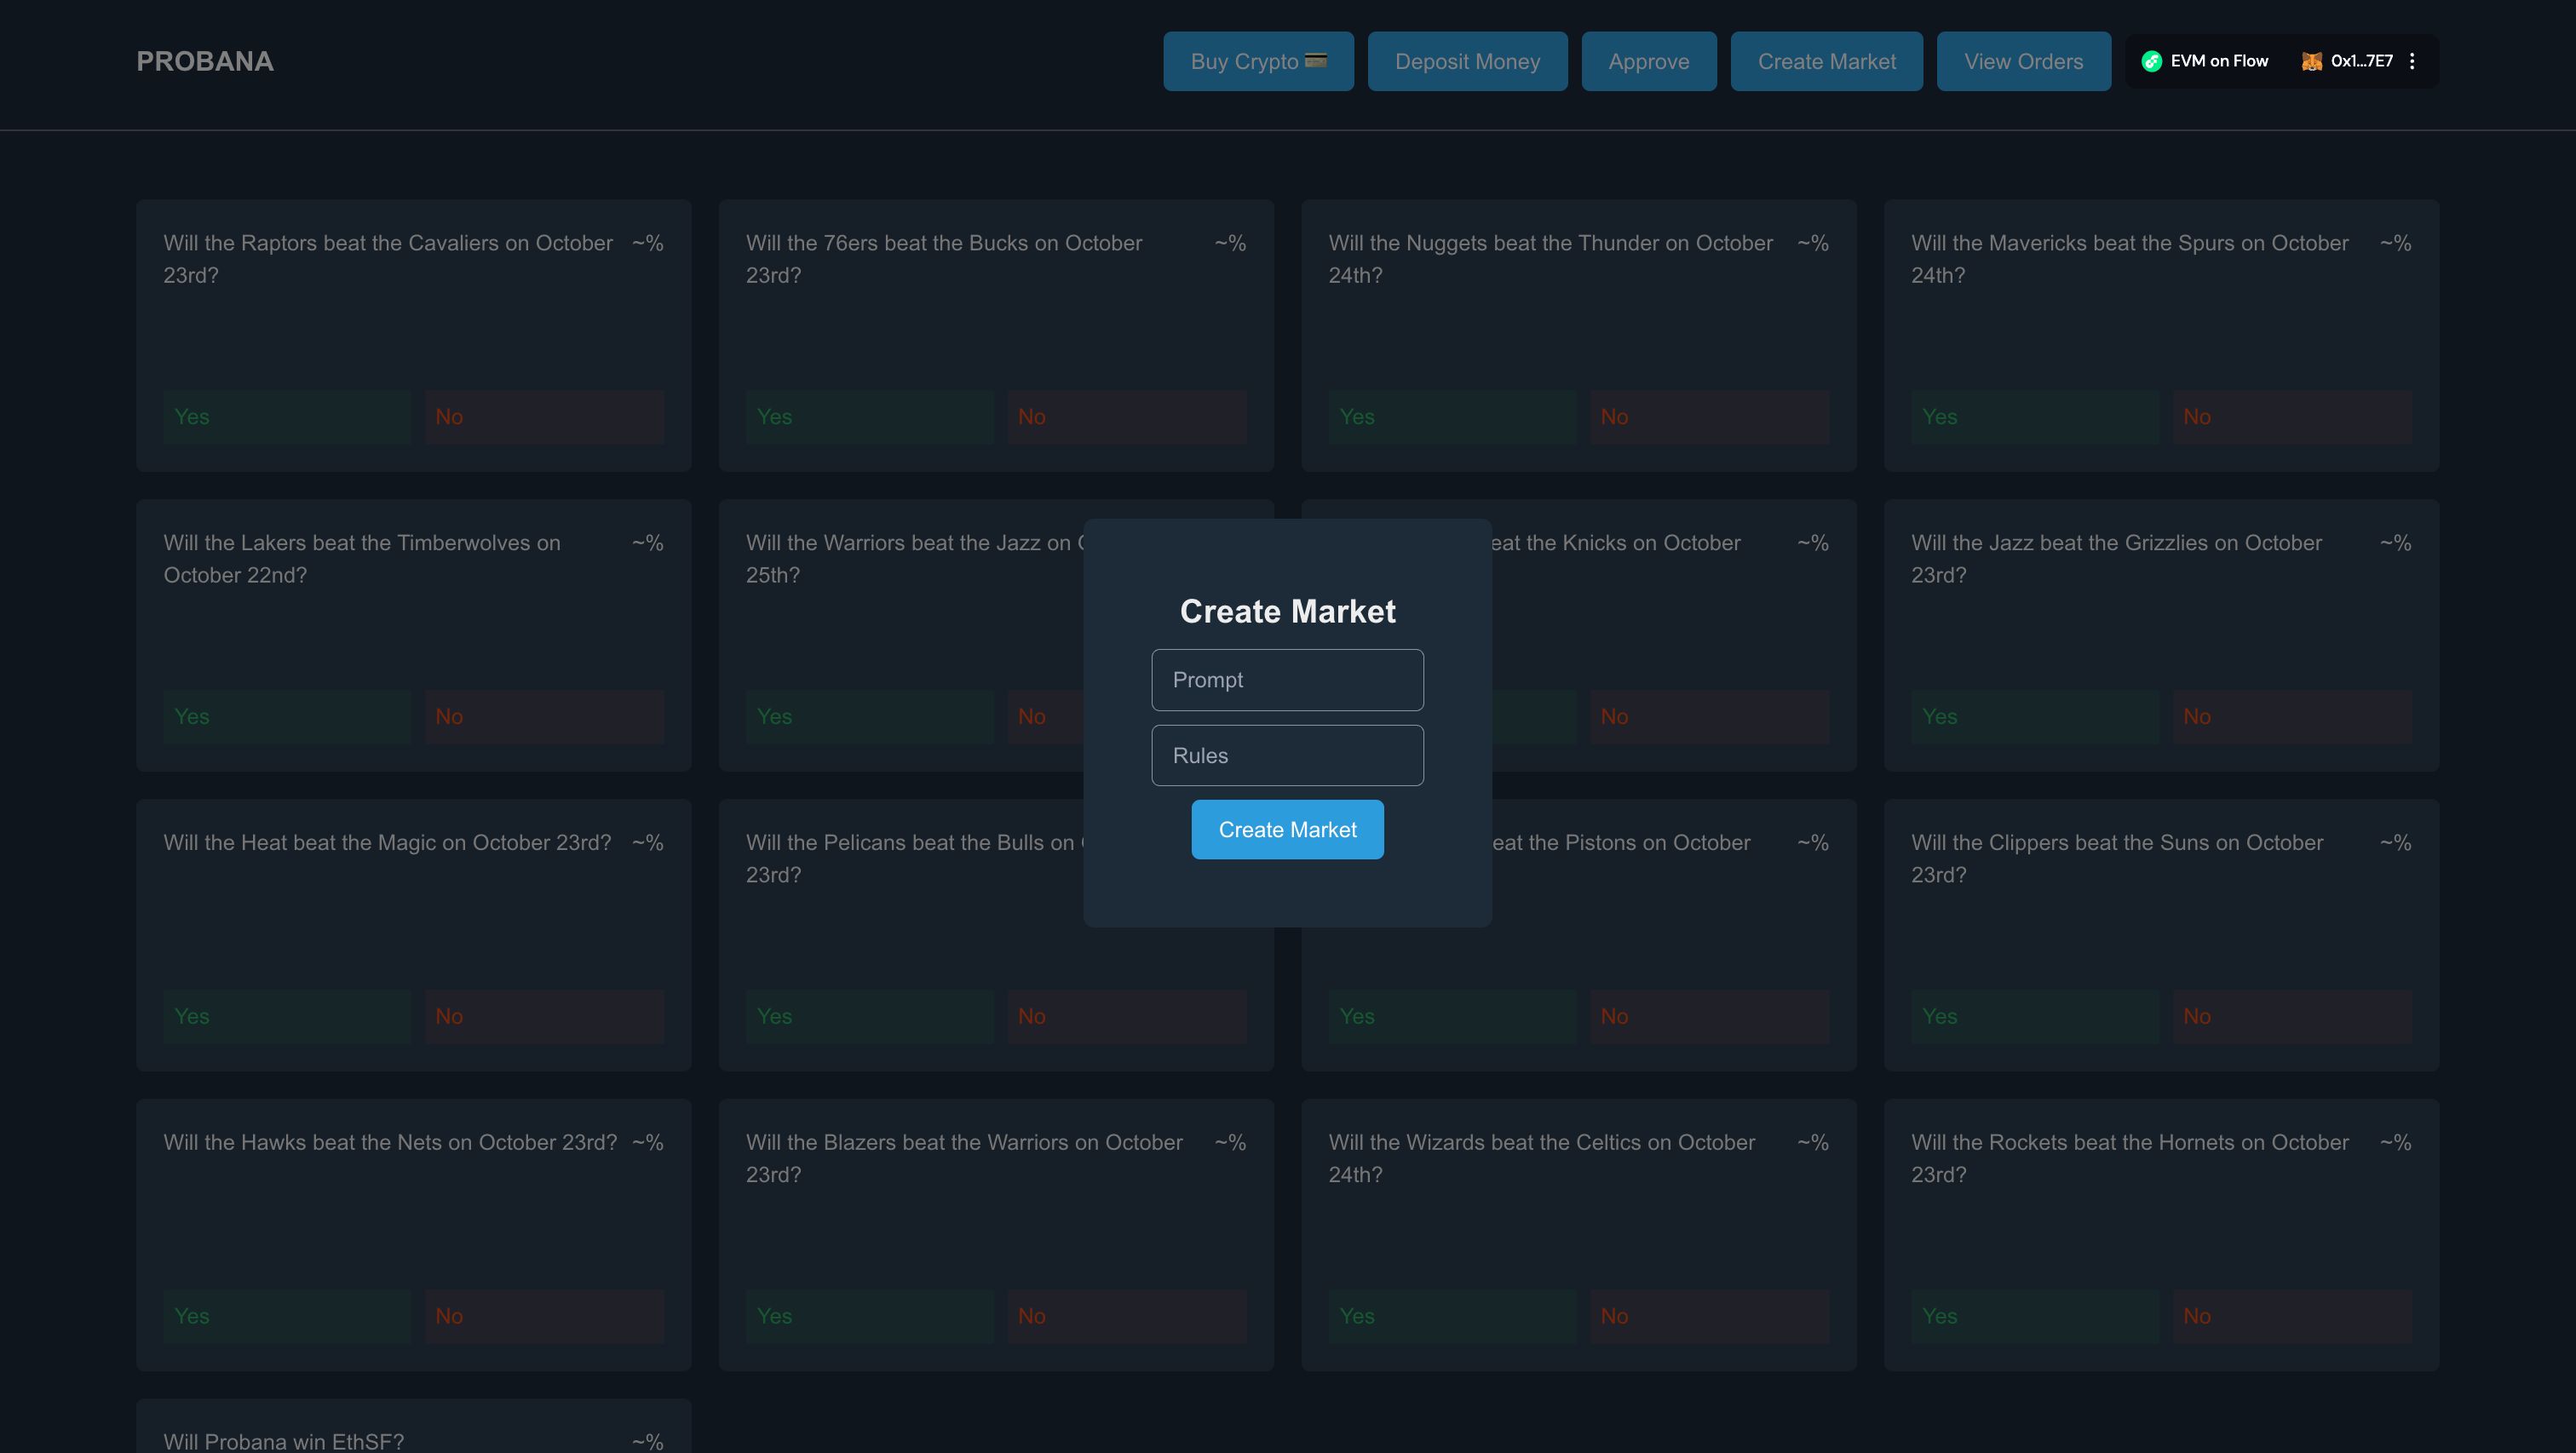Image resolution: width=2576 pixels, height=1453 pixels.
Task: Click Yes on 76ers vs Bucks market
Action: (x=870, y=417)
